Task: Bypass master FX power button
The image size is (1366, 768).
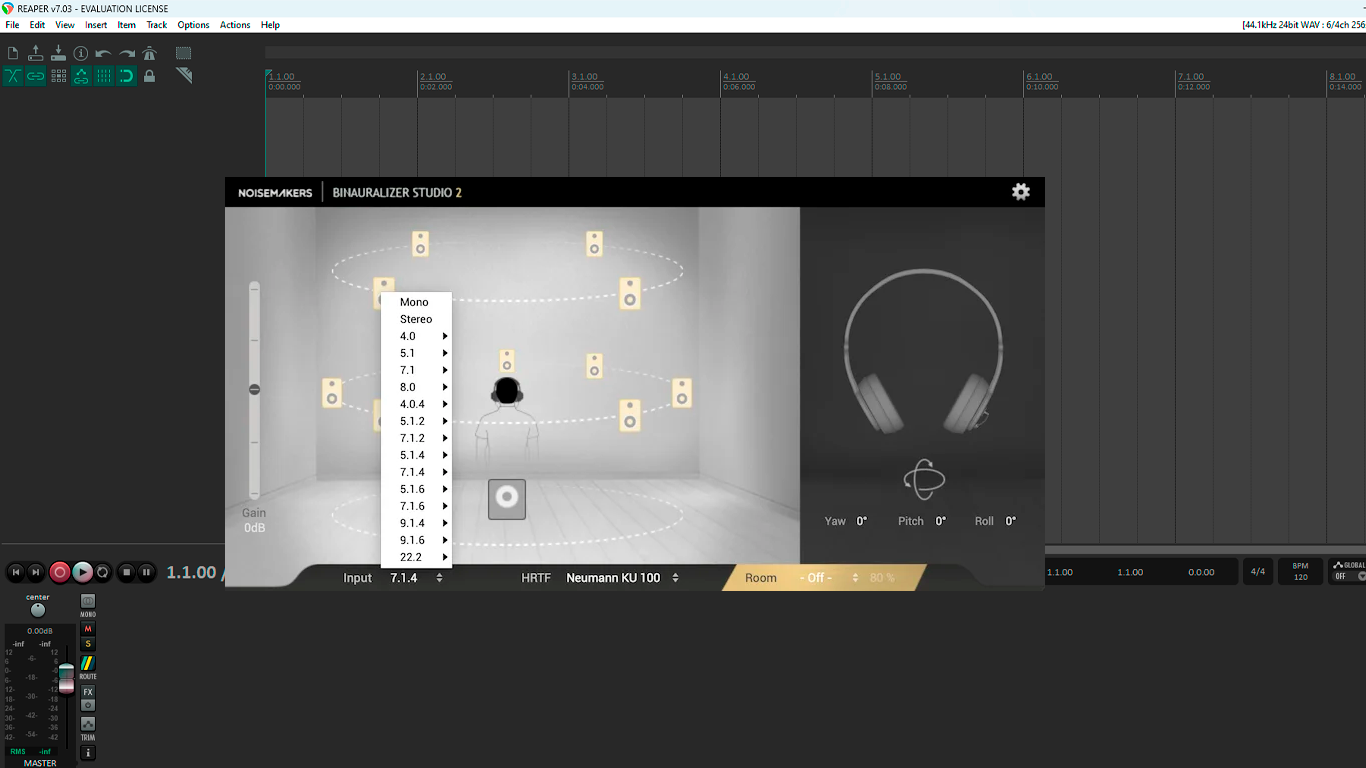Action: point(88,705)
